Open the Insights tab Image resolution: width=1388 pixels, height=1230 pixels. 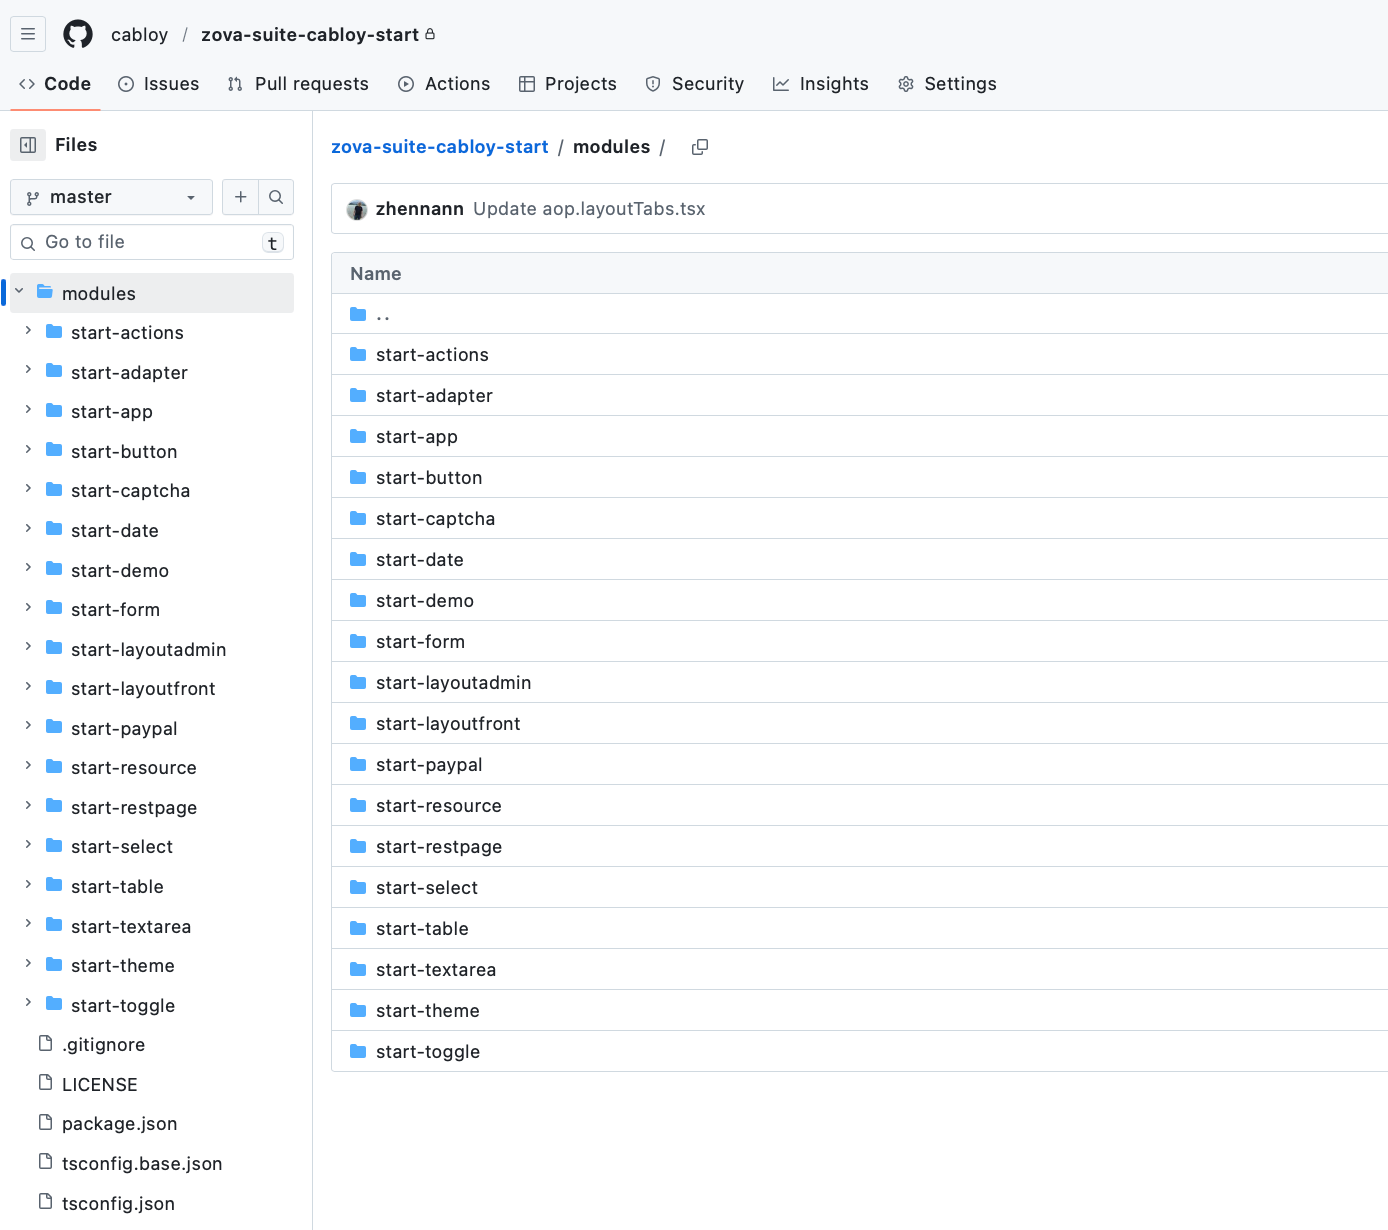[x=820, y=84]
